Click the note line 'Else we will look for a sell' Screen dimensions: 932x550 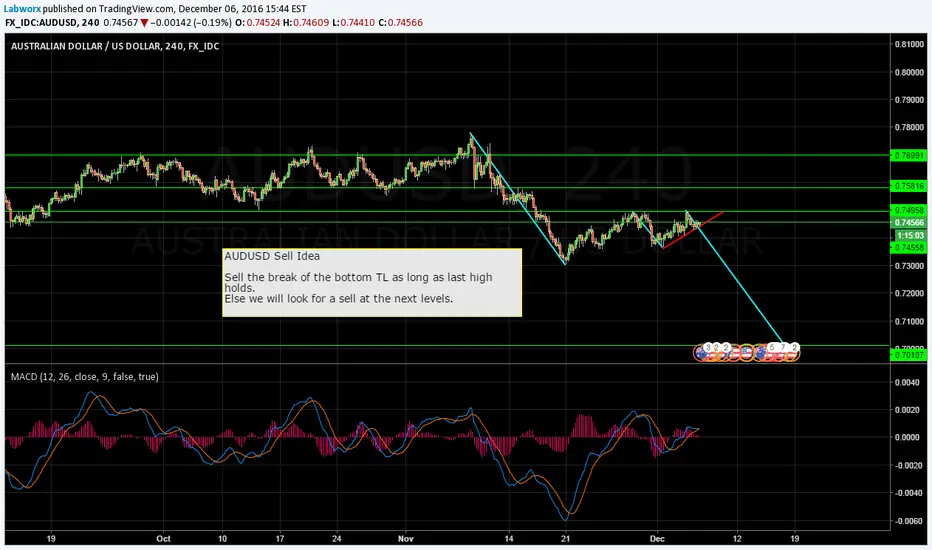pos(338,298)
